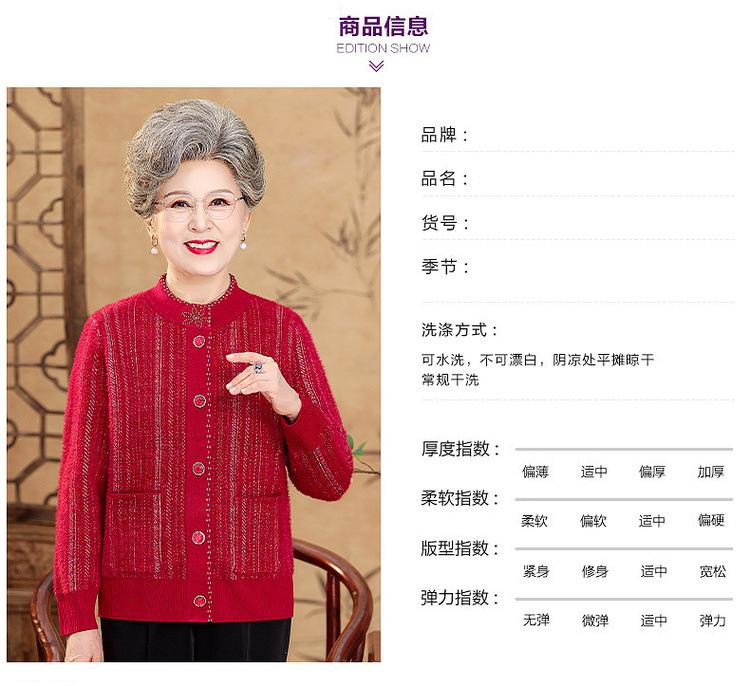Select 偏硬 on the softness scale
The height and width of the screenshot is (686, 750).
tap(711, 520)
